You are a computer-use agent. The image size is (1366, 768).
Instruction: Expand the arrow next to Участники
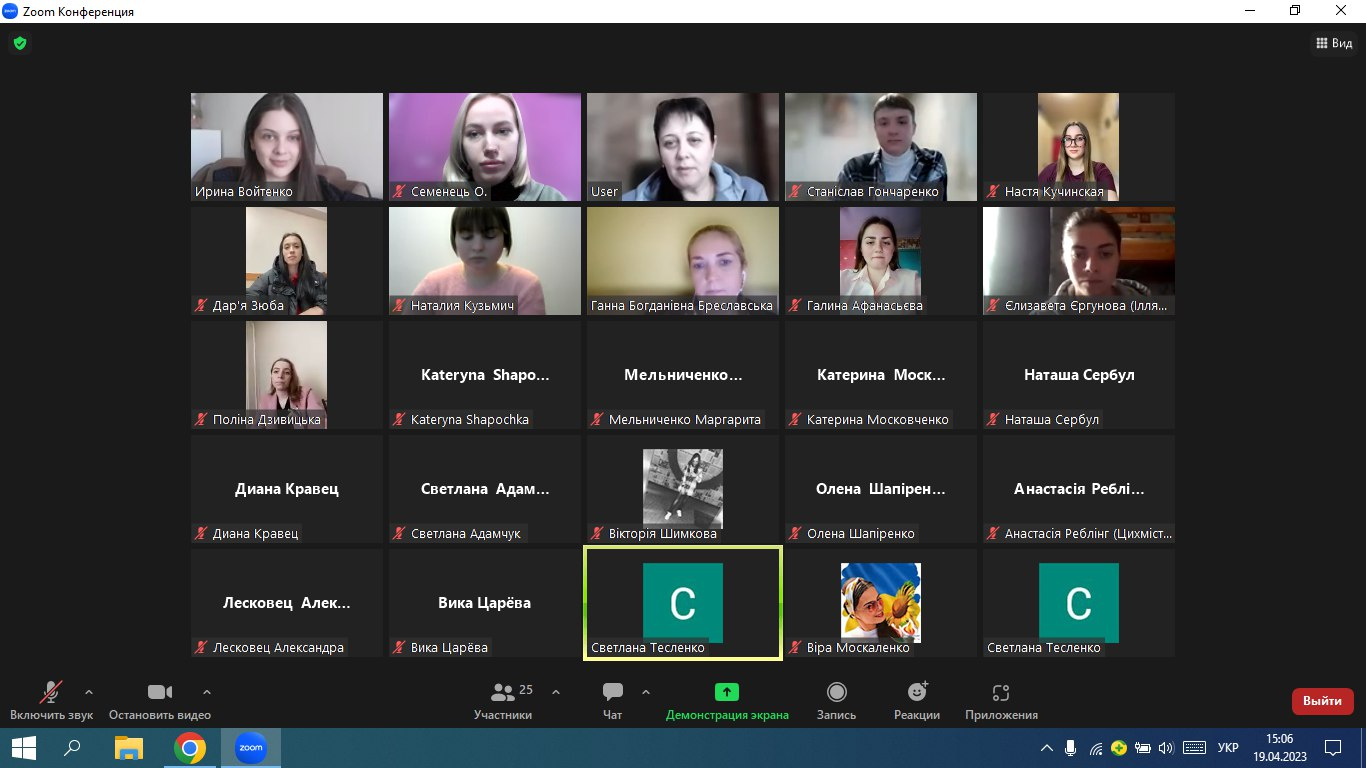click(x=556, y=691)
